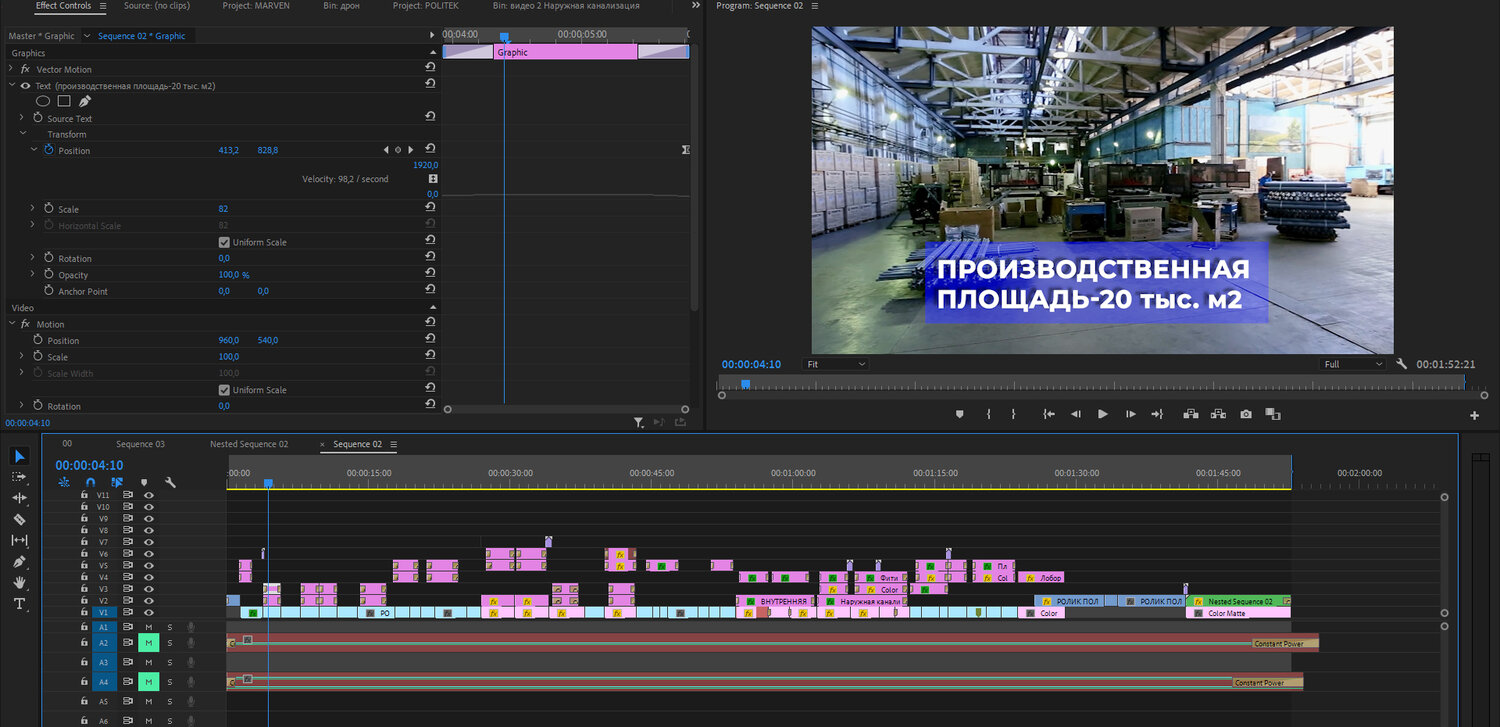The image size is (1500, 727).
Task: Add Marker in Program monitor
Action: [x=959, y=414]
